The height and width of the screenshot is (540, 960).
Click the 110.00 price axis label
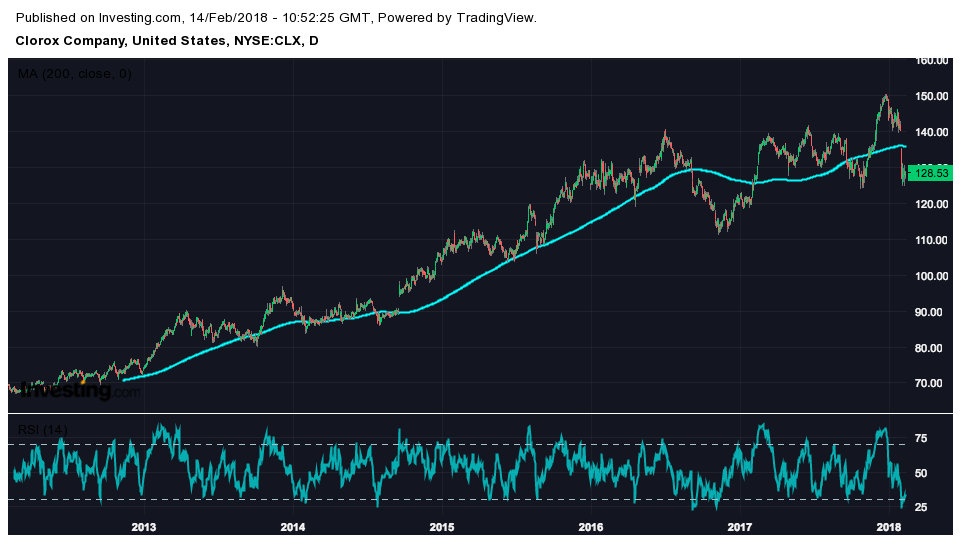[932, 240]
